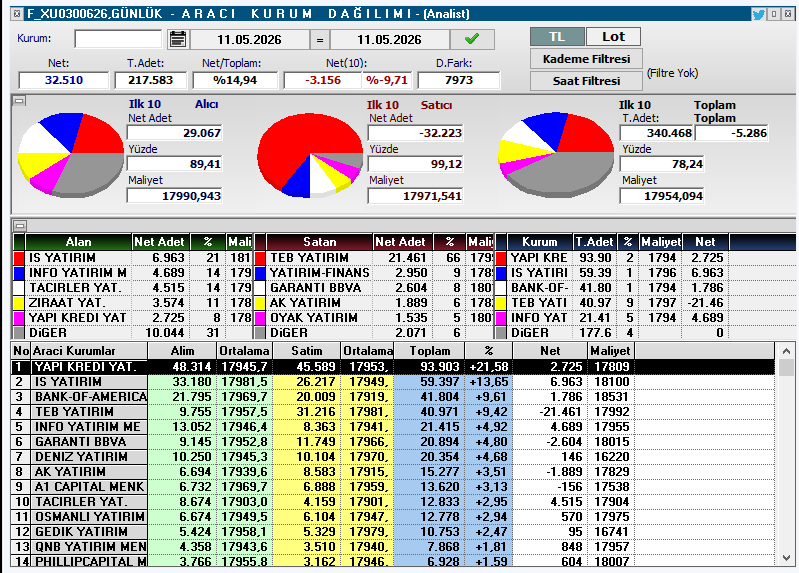This screenshot has height=573, width=799.
Task: Select the TACIRLER YAT. row number 10
Action: click(392, 502)
